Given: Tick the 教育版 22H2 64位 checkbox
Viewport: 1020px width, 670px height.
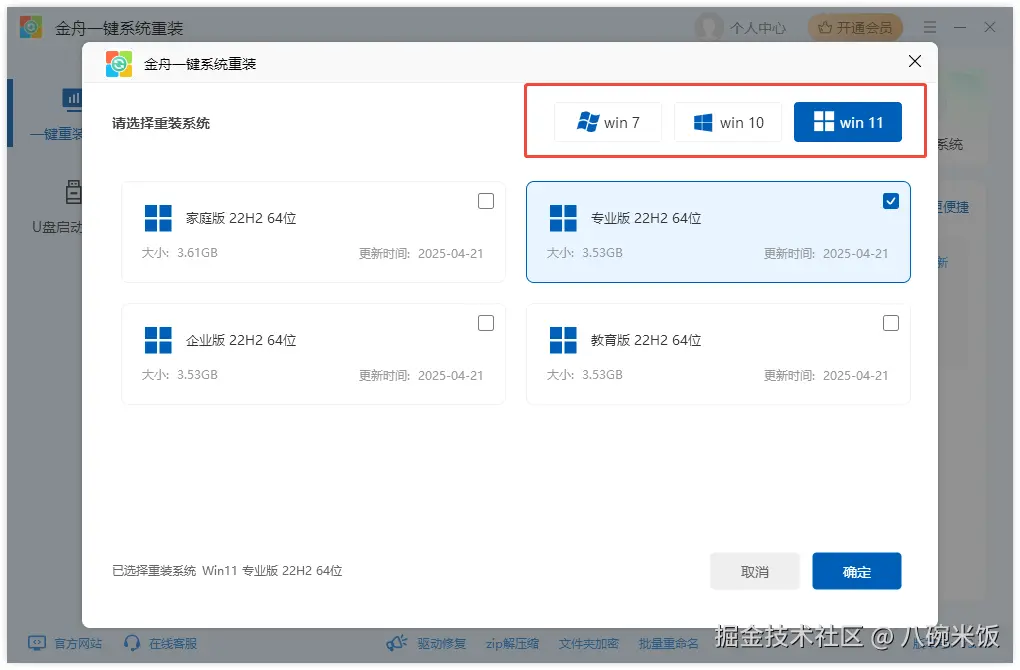Looking at the screenshot, I should point(891,323).
